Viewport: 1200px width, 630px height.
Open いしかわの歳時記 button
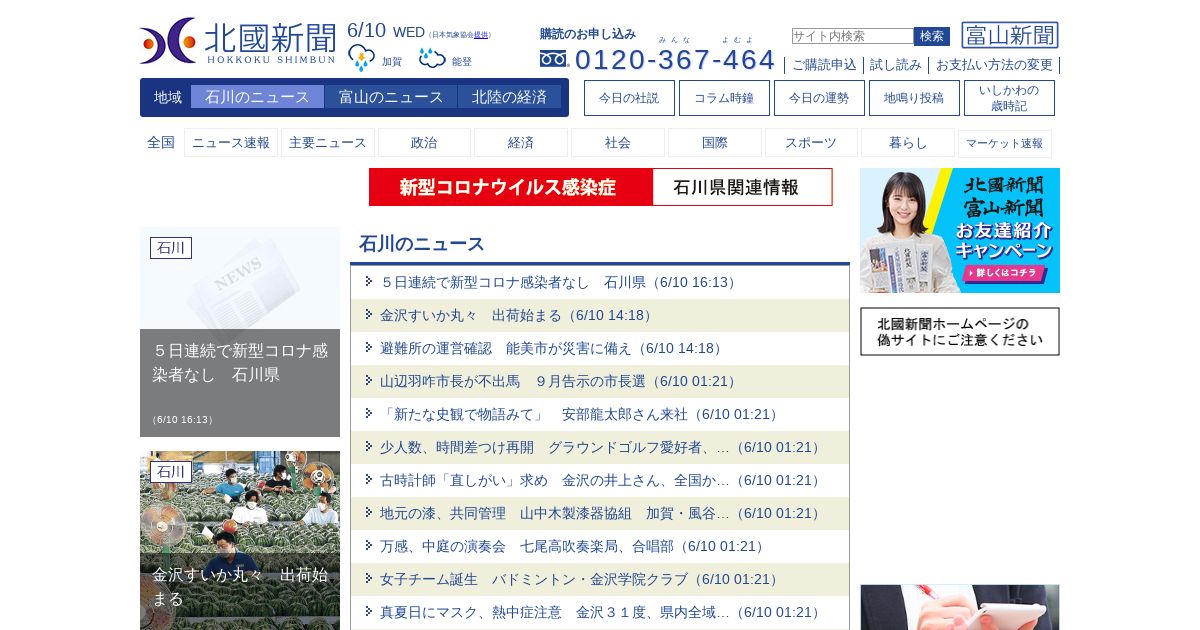point(1009,98)
